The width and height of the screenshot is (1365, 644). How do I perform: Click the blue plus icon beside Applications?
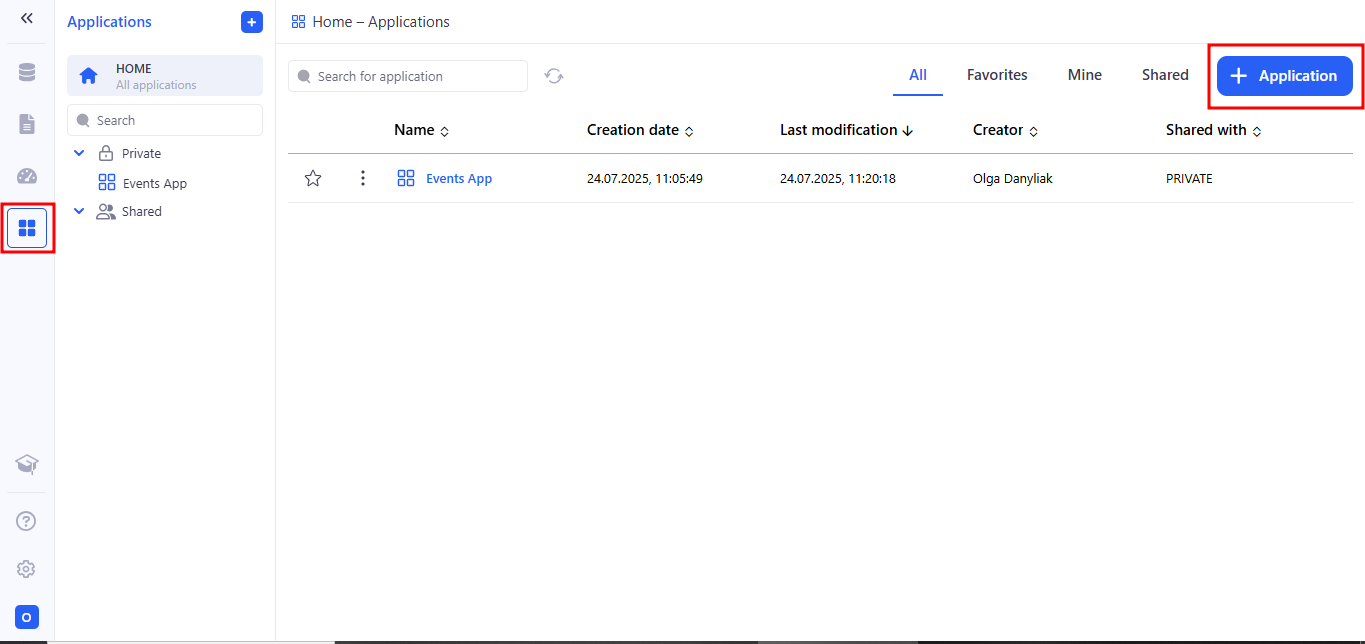tap(252, 22)
